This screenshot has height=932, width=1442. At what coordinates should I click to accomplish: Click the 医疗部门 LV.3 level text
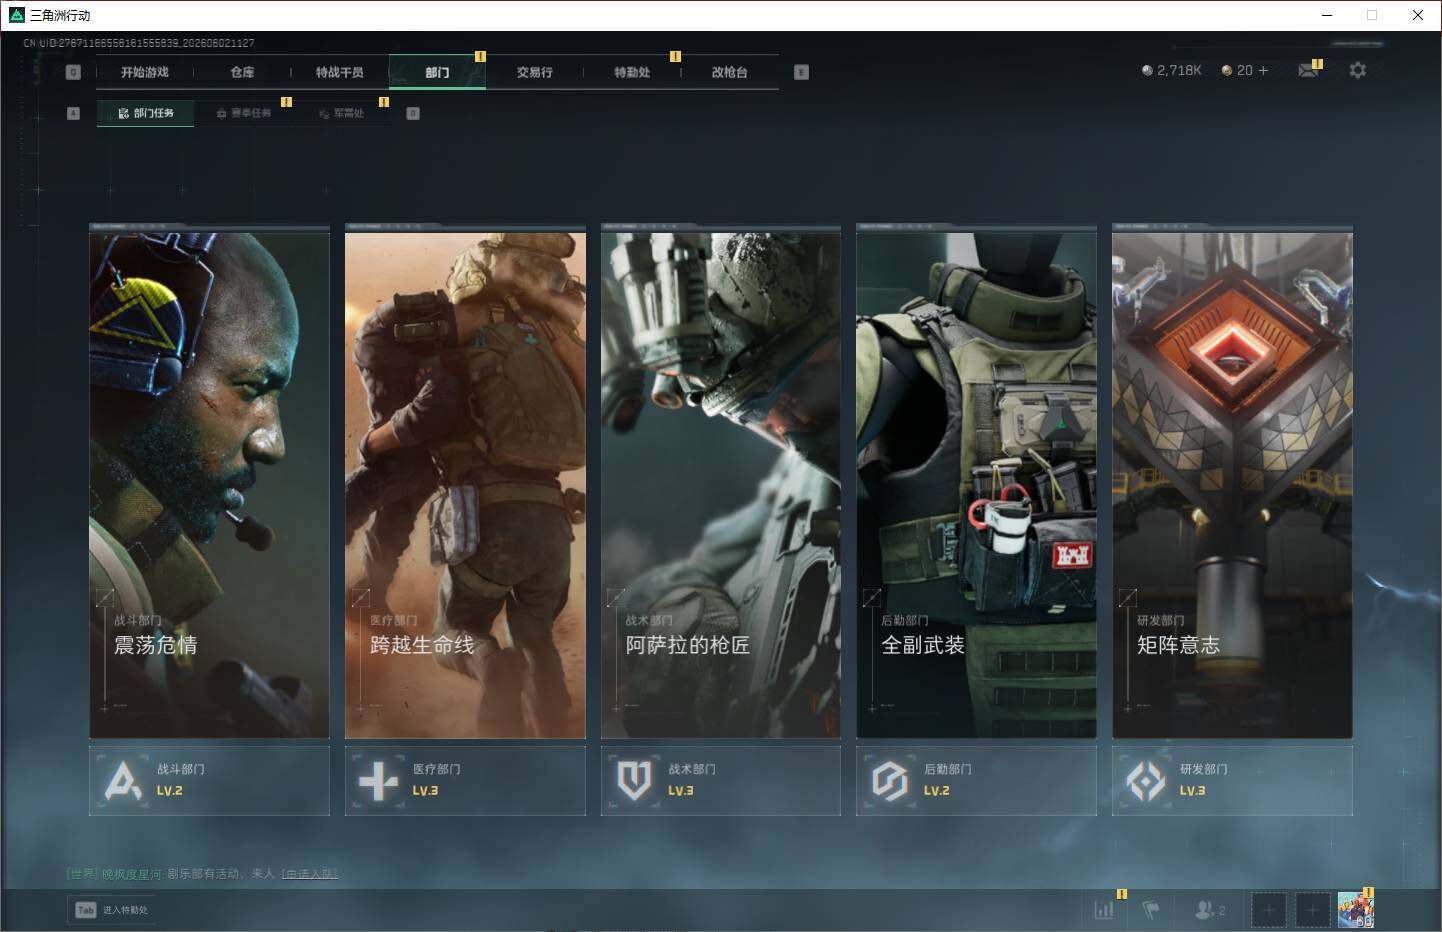(x=425, y=790)
